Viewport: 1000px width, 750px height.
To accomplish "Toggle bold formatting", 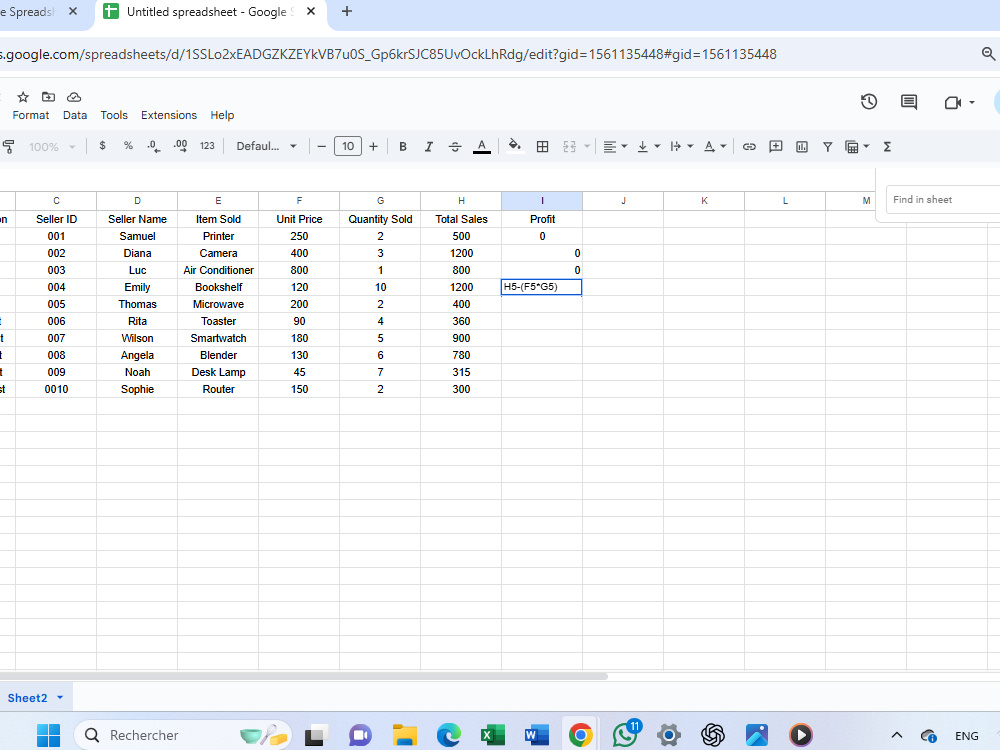I will point(402,147).
